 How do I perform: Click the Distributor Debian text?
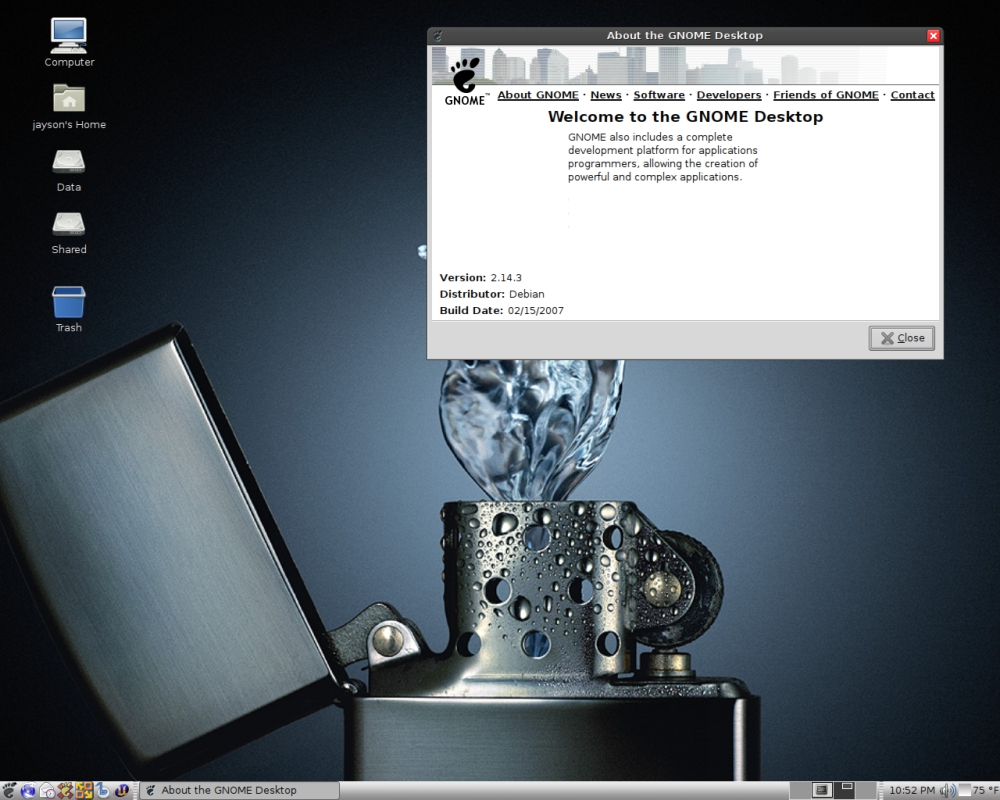(x=492, y=294)
